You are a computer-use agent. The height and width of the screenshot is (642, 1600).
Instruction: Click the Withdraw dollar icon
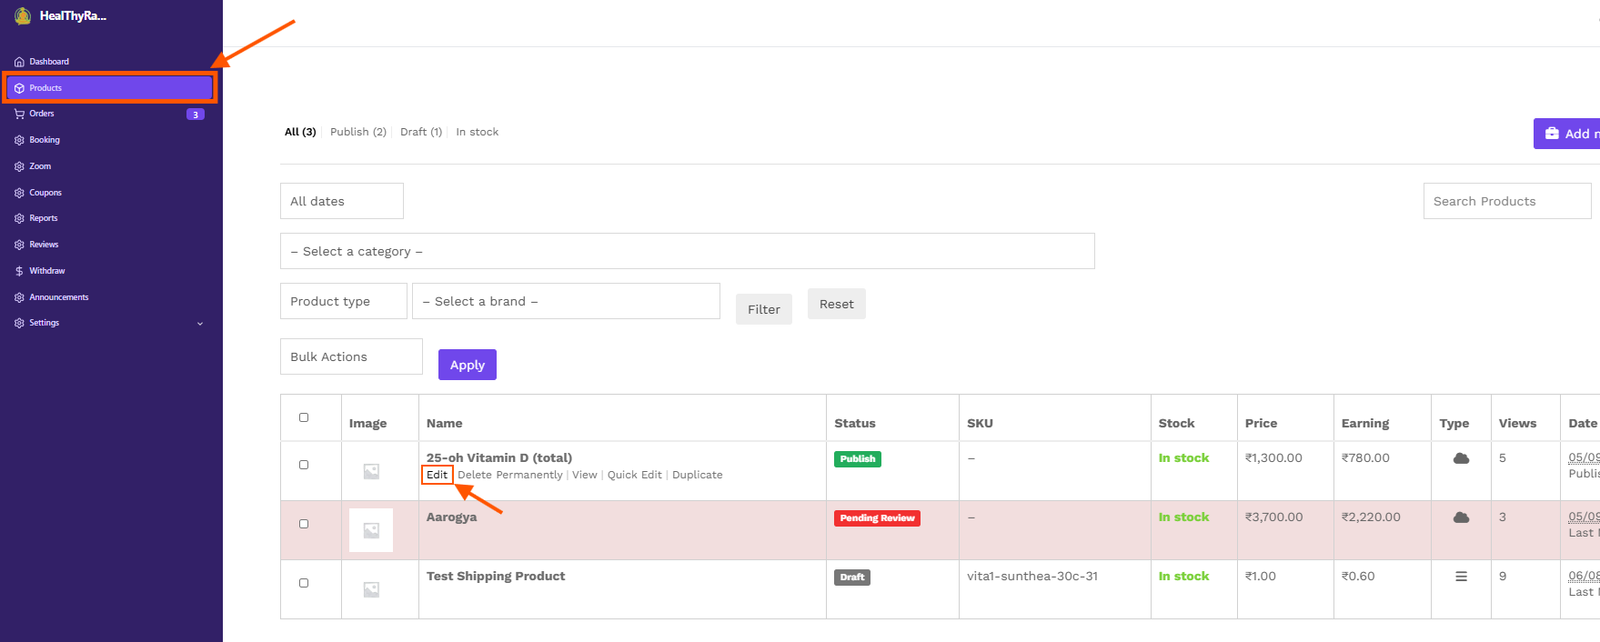click(x=19, y=271)
